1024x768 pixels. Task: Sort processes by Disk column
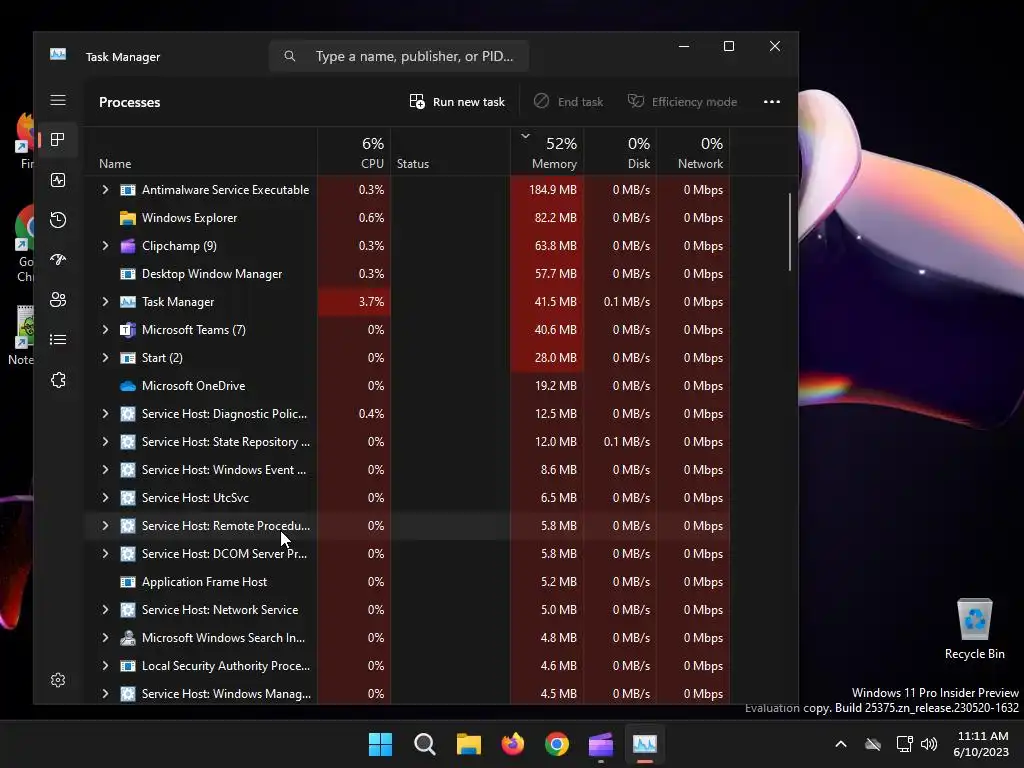pyautogui.click(x=620, y=152)
